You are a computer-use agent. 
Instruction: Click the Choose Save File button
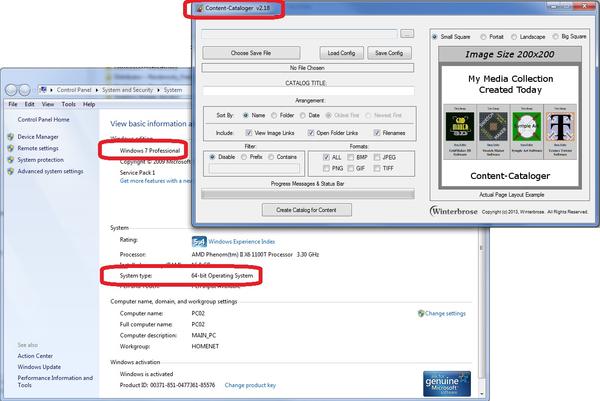click(251, 53)
